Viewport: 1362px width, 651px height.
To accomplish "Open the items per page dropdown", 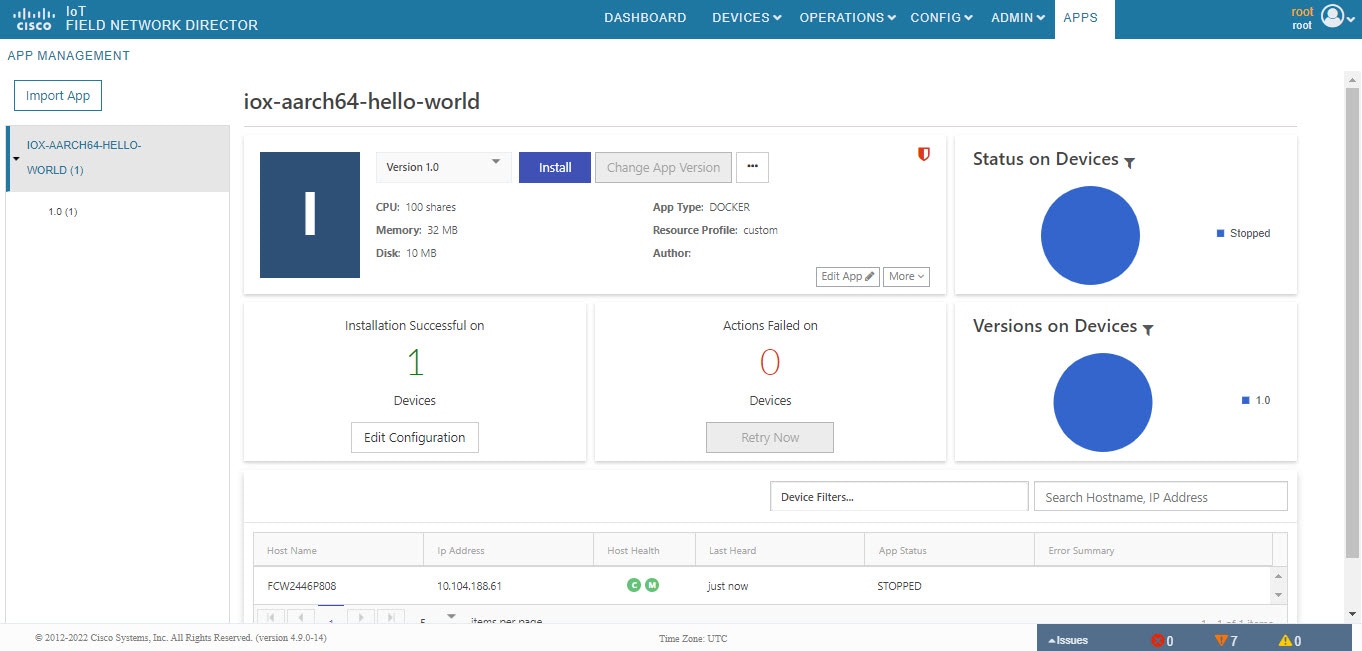I will 451,617.
